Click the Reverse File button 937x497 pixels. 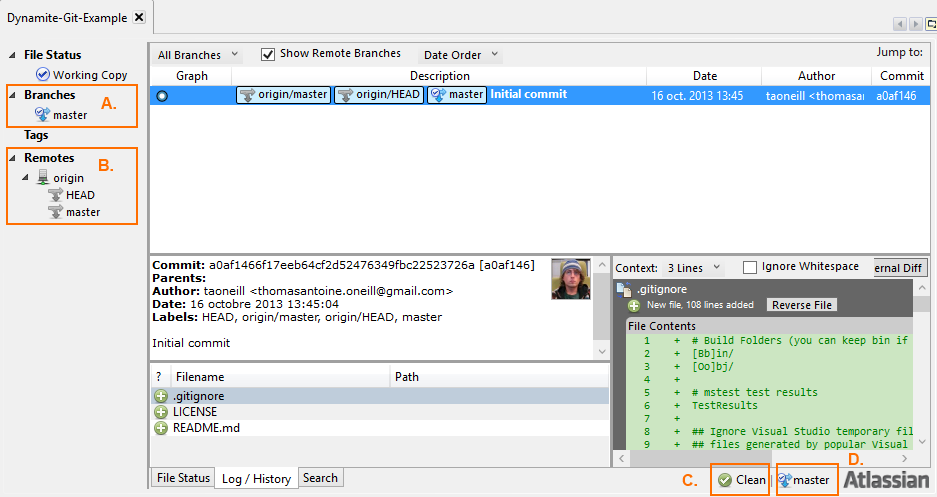pos(802,305)
